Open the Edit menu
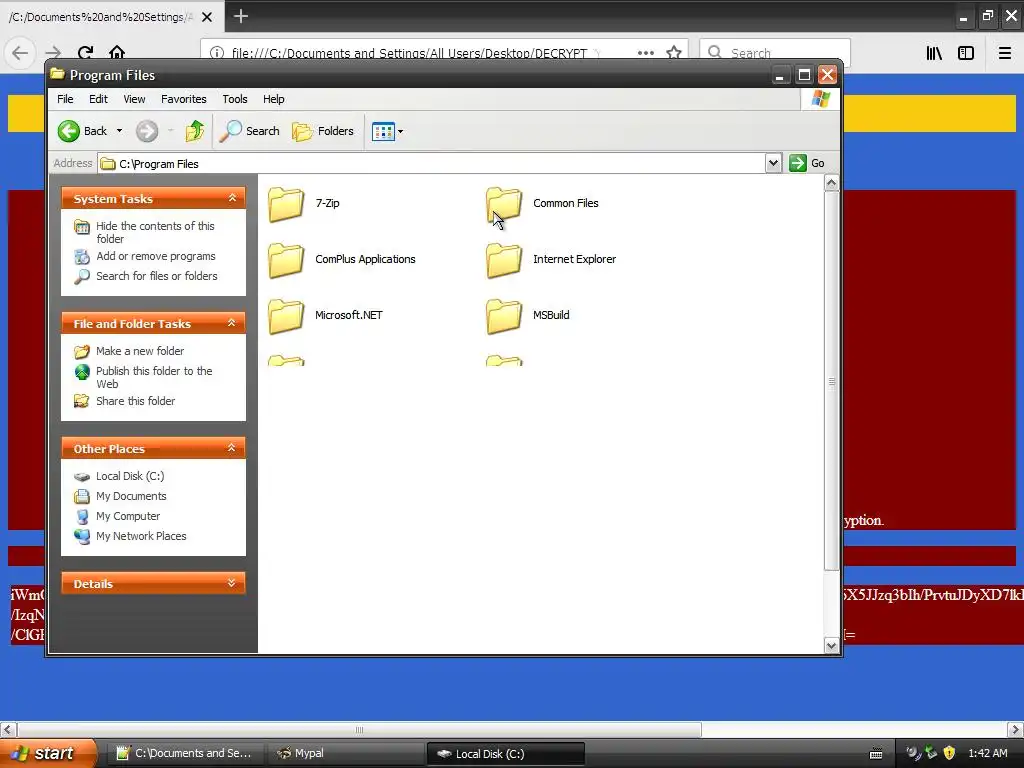1024x768 pixels. click(x=98, y=99)
